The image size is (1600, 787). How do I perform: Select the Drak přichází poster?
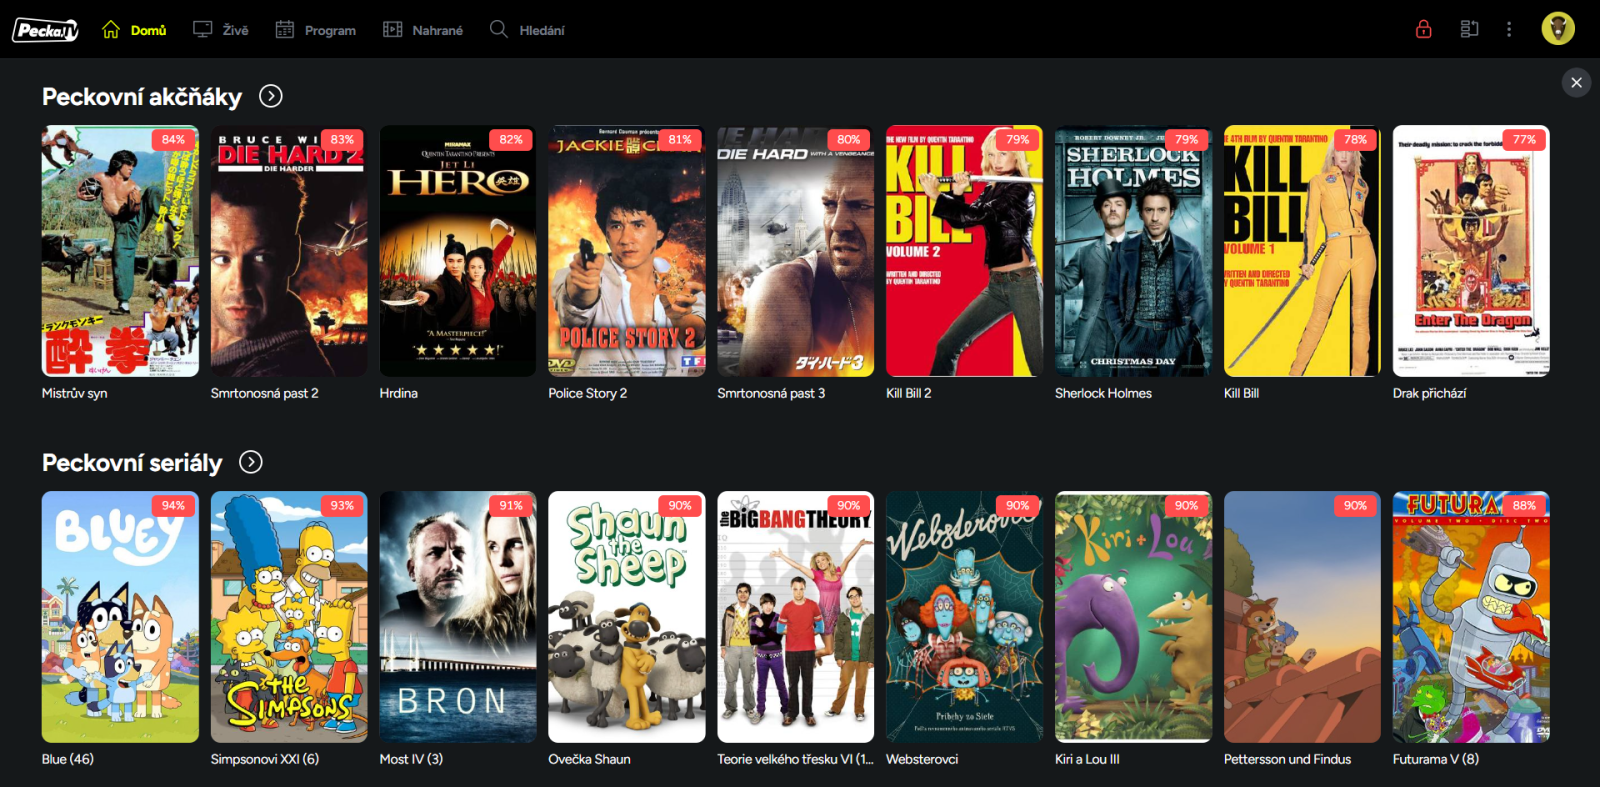[x=1471, y=251]
